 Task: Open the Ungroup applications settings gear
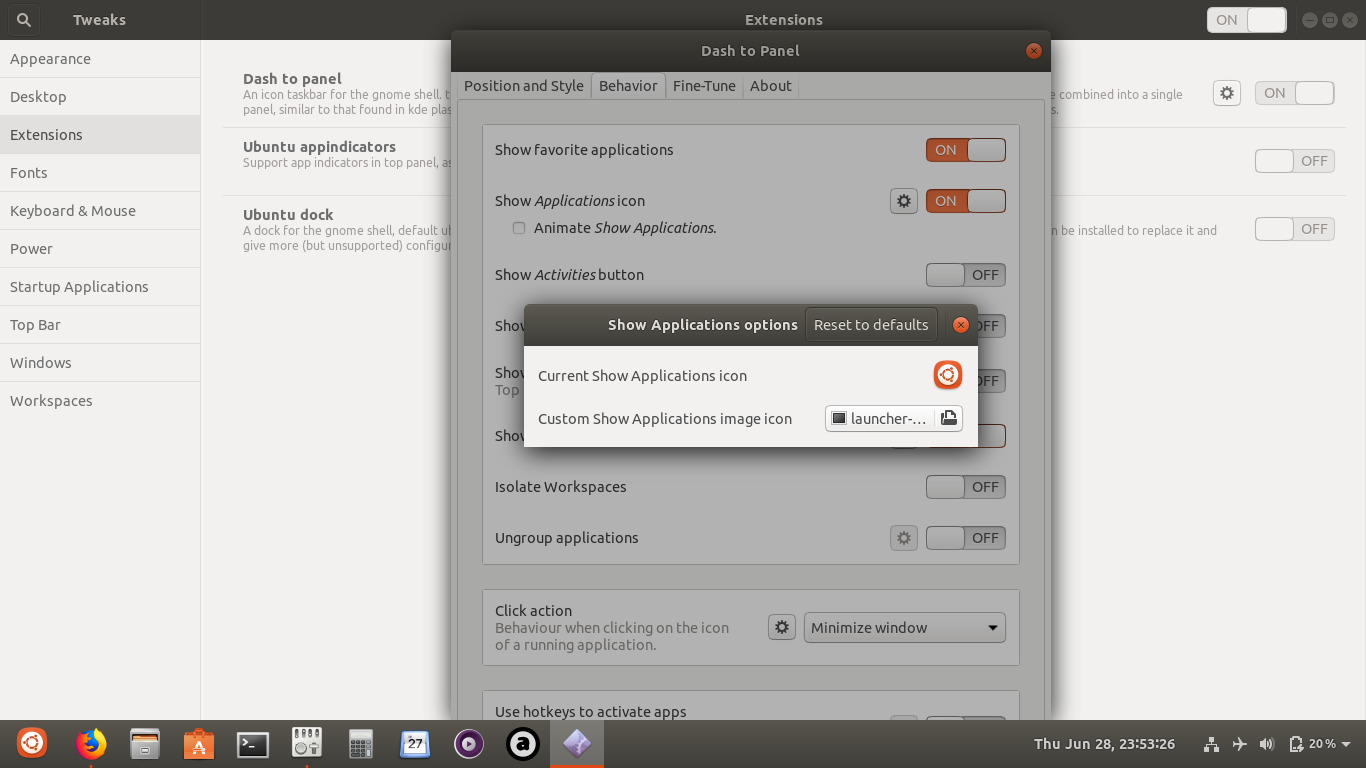(903, 537)
